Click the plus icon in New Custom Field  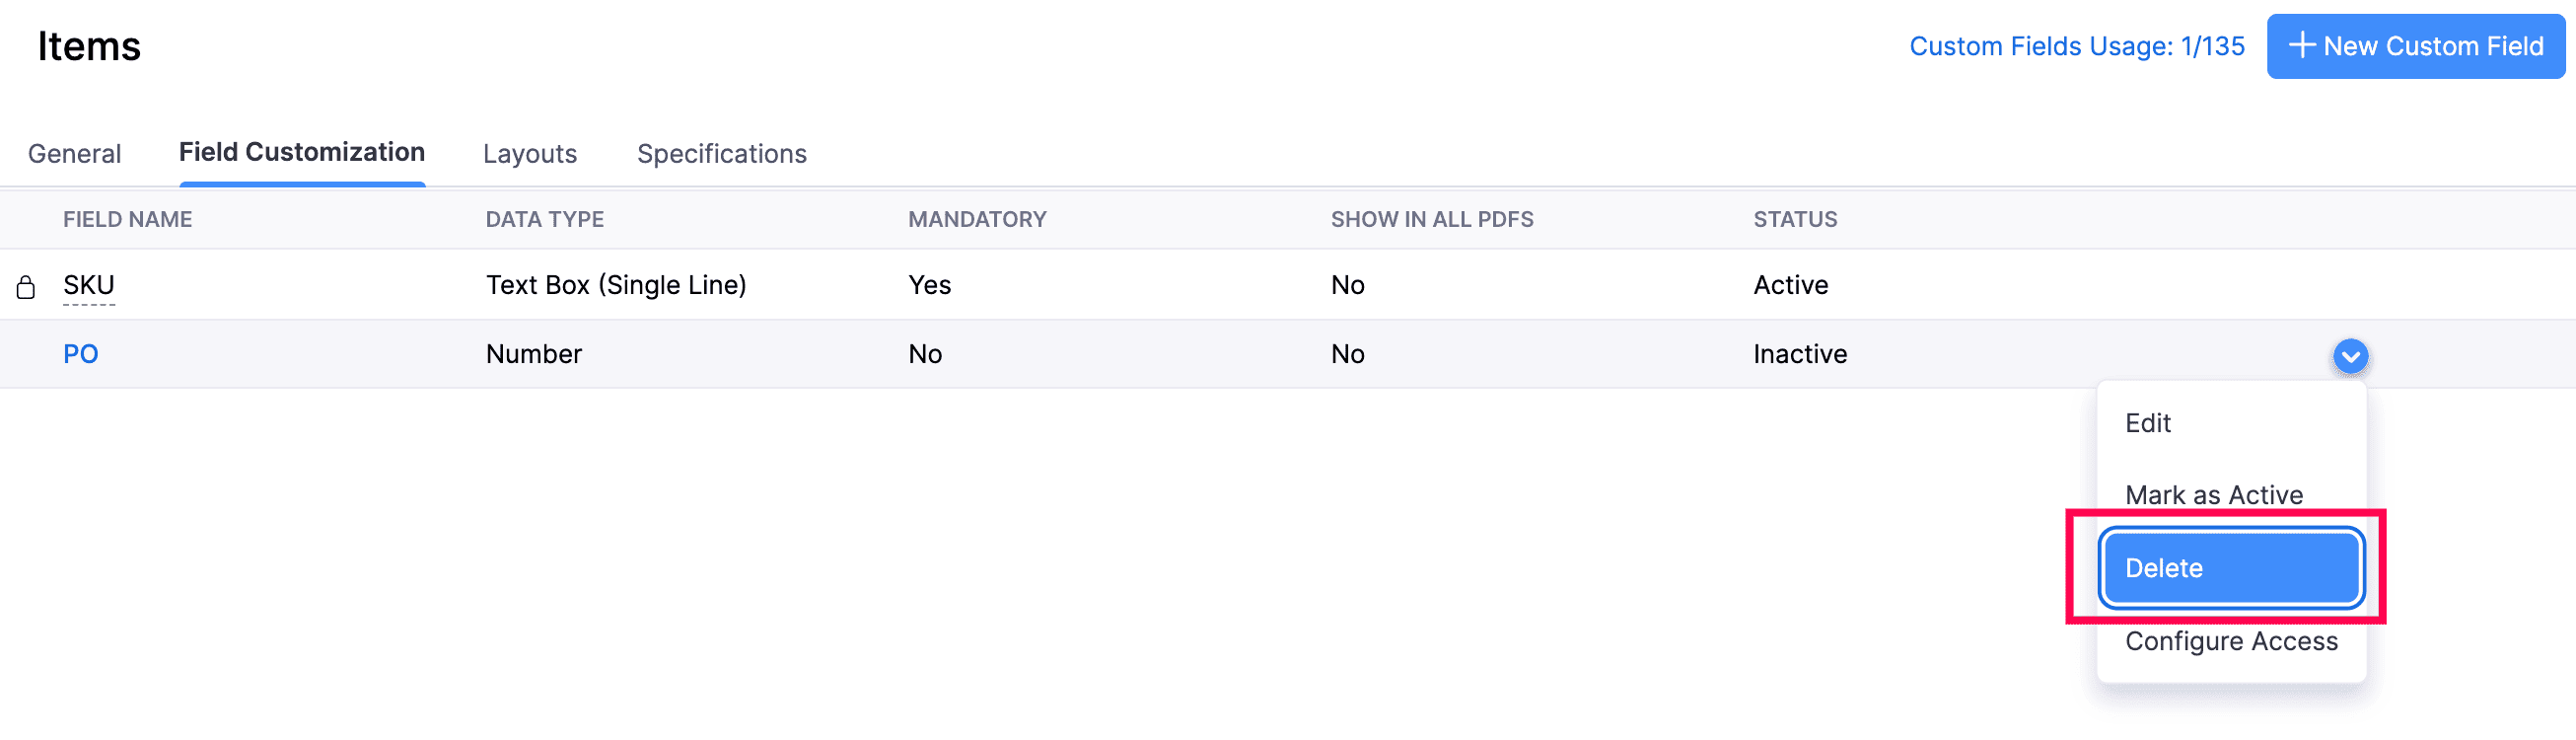[x=2301, y=46]
